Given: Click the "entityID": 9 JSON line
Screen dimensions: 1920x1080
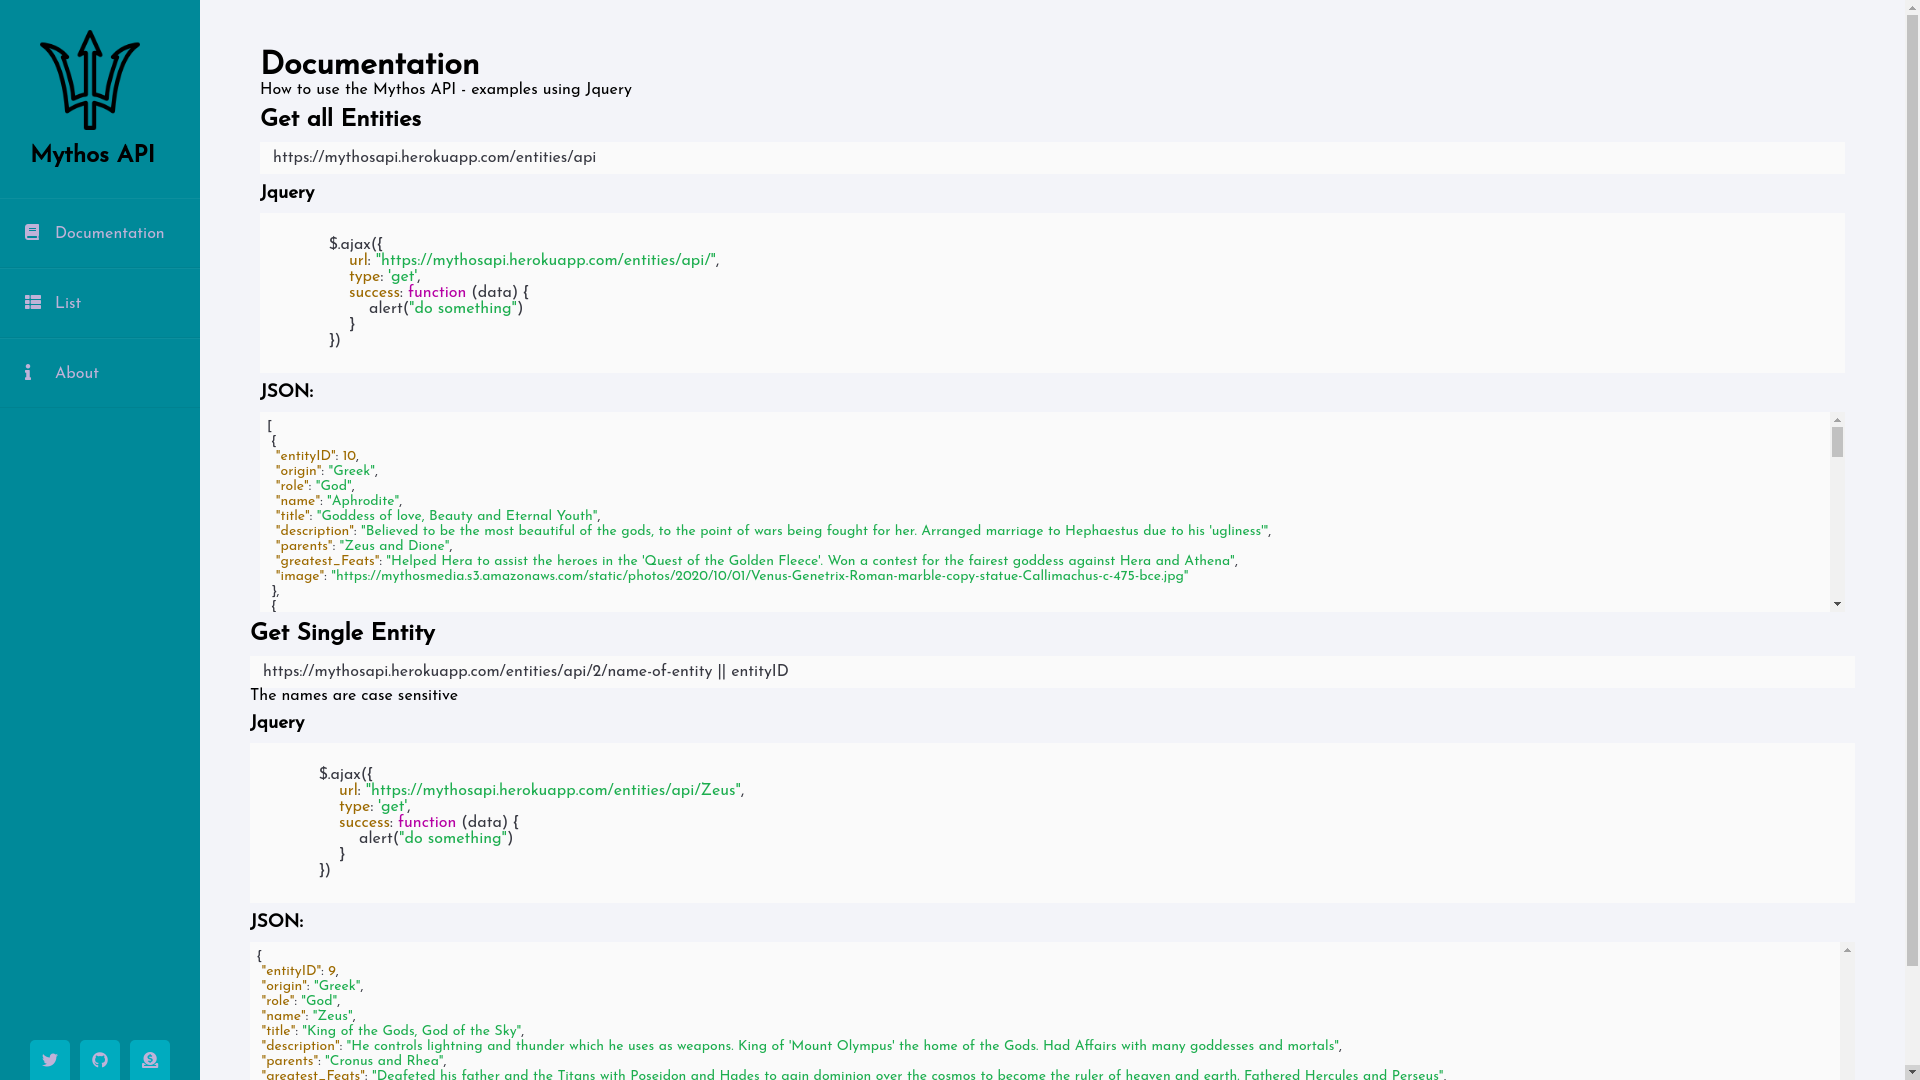Looking at the screenshot, I should (x=300, y=971).
